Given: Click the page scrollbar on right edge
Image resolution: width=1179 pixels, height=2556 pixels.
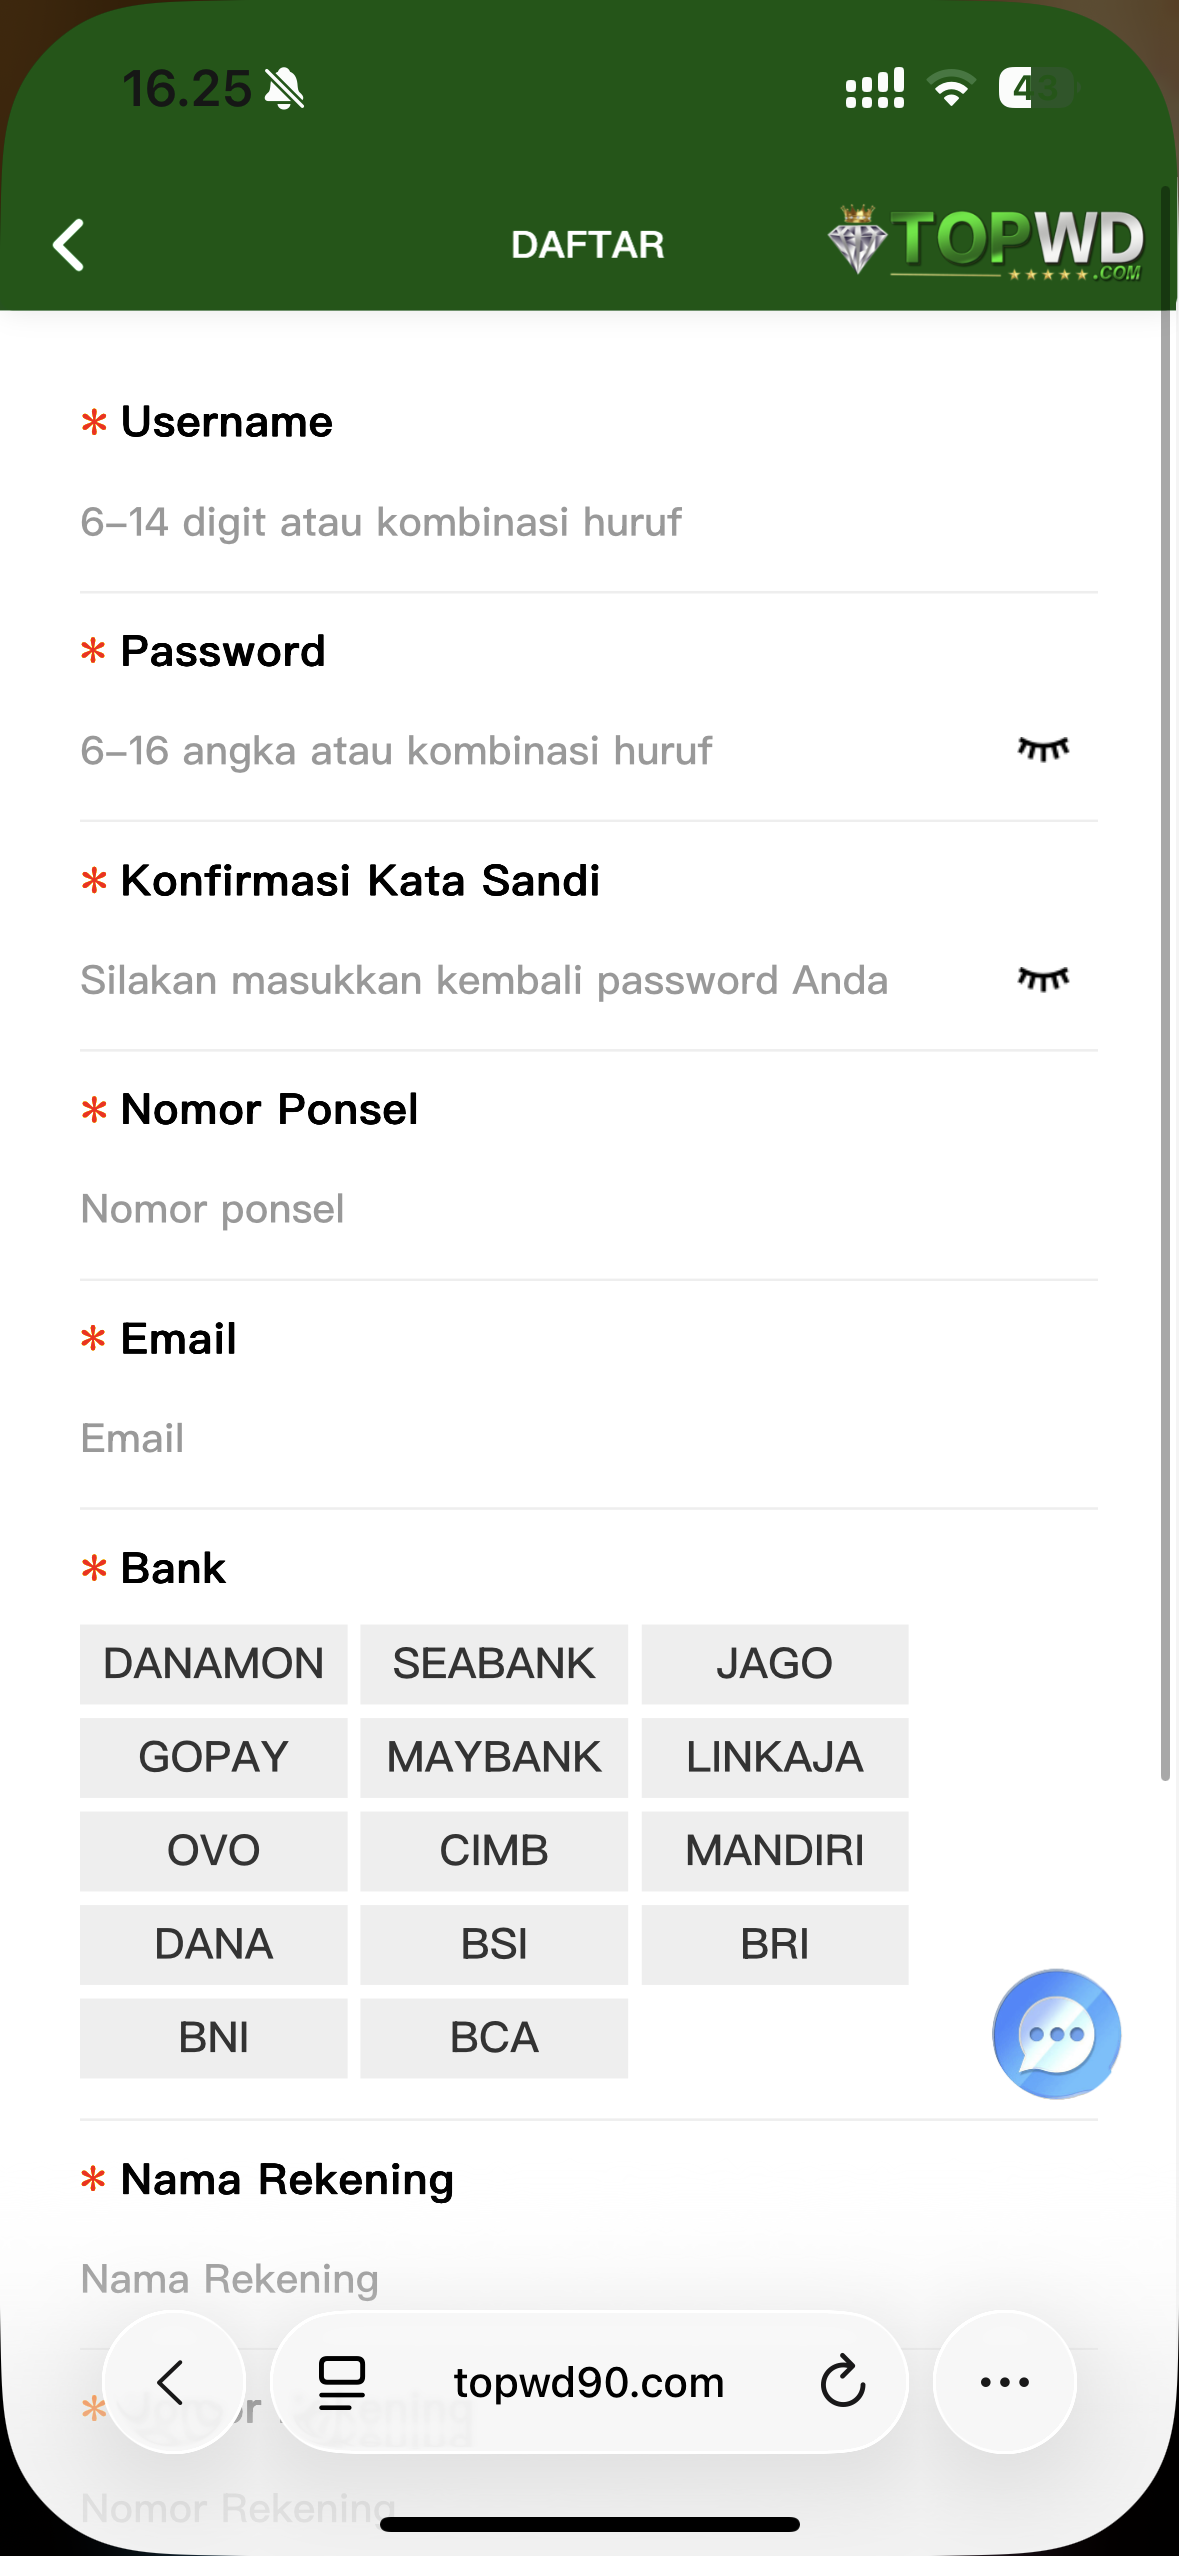Looking at the screenshot, I should (x=1165, y=983).
